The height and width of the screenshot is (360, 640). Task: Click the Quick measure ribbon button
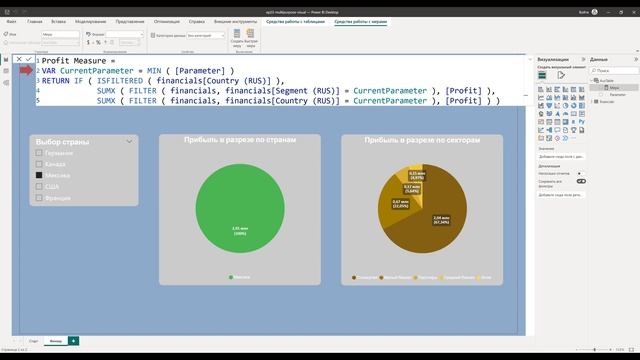click(251, 38)
